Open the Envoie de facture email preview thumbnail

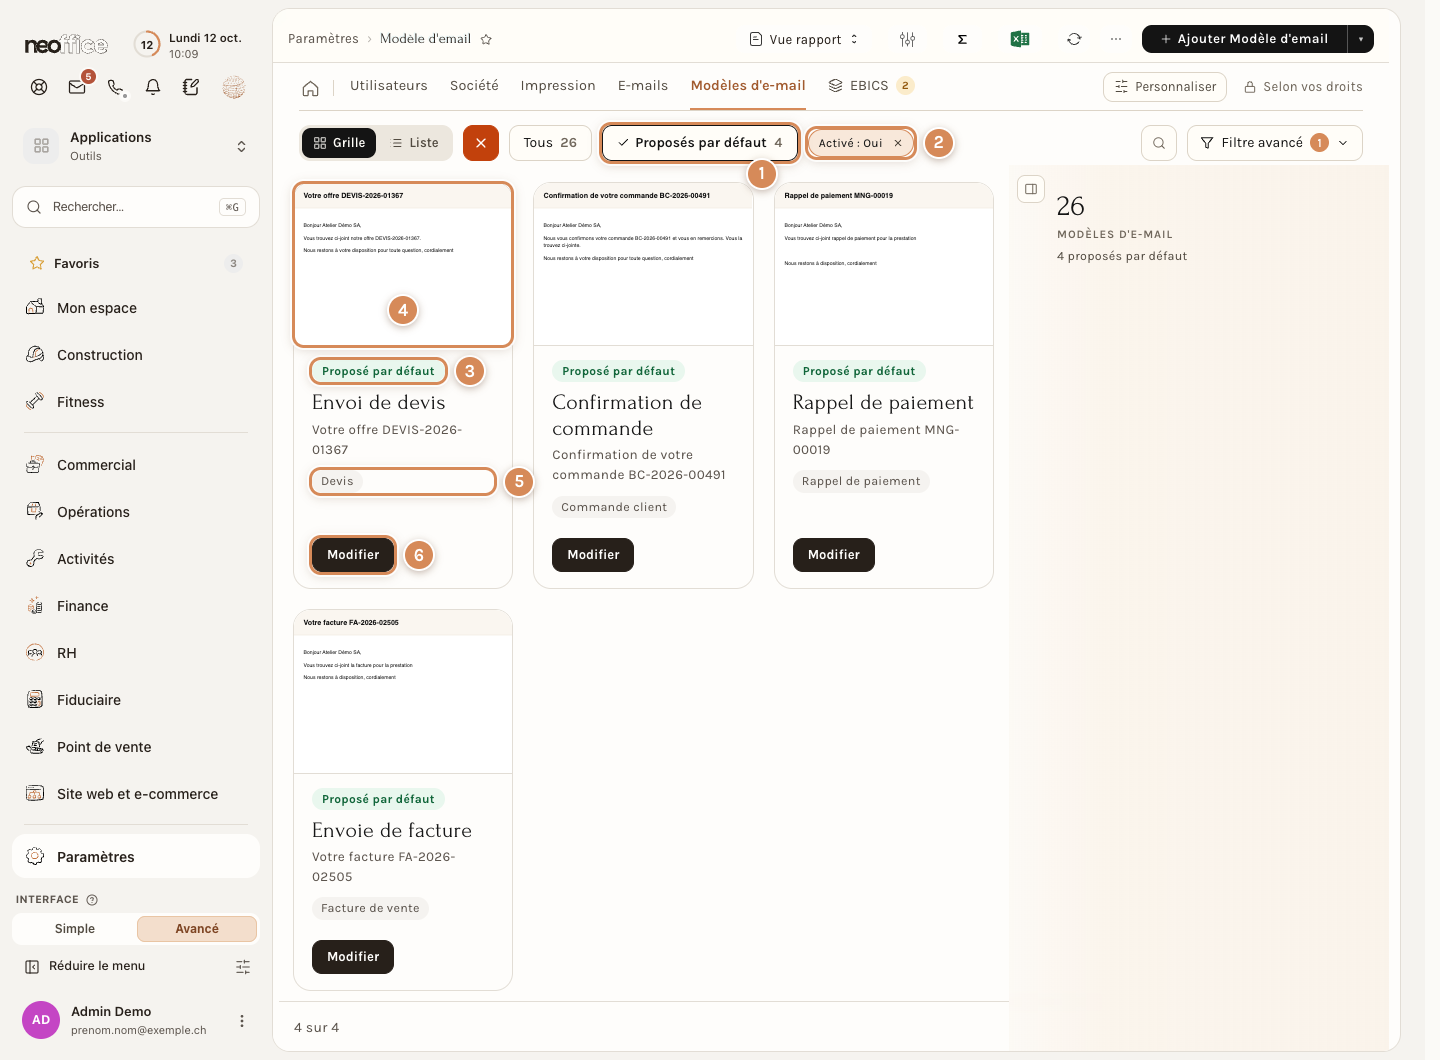point(403,692)
